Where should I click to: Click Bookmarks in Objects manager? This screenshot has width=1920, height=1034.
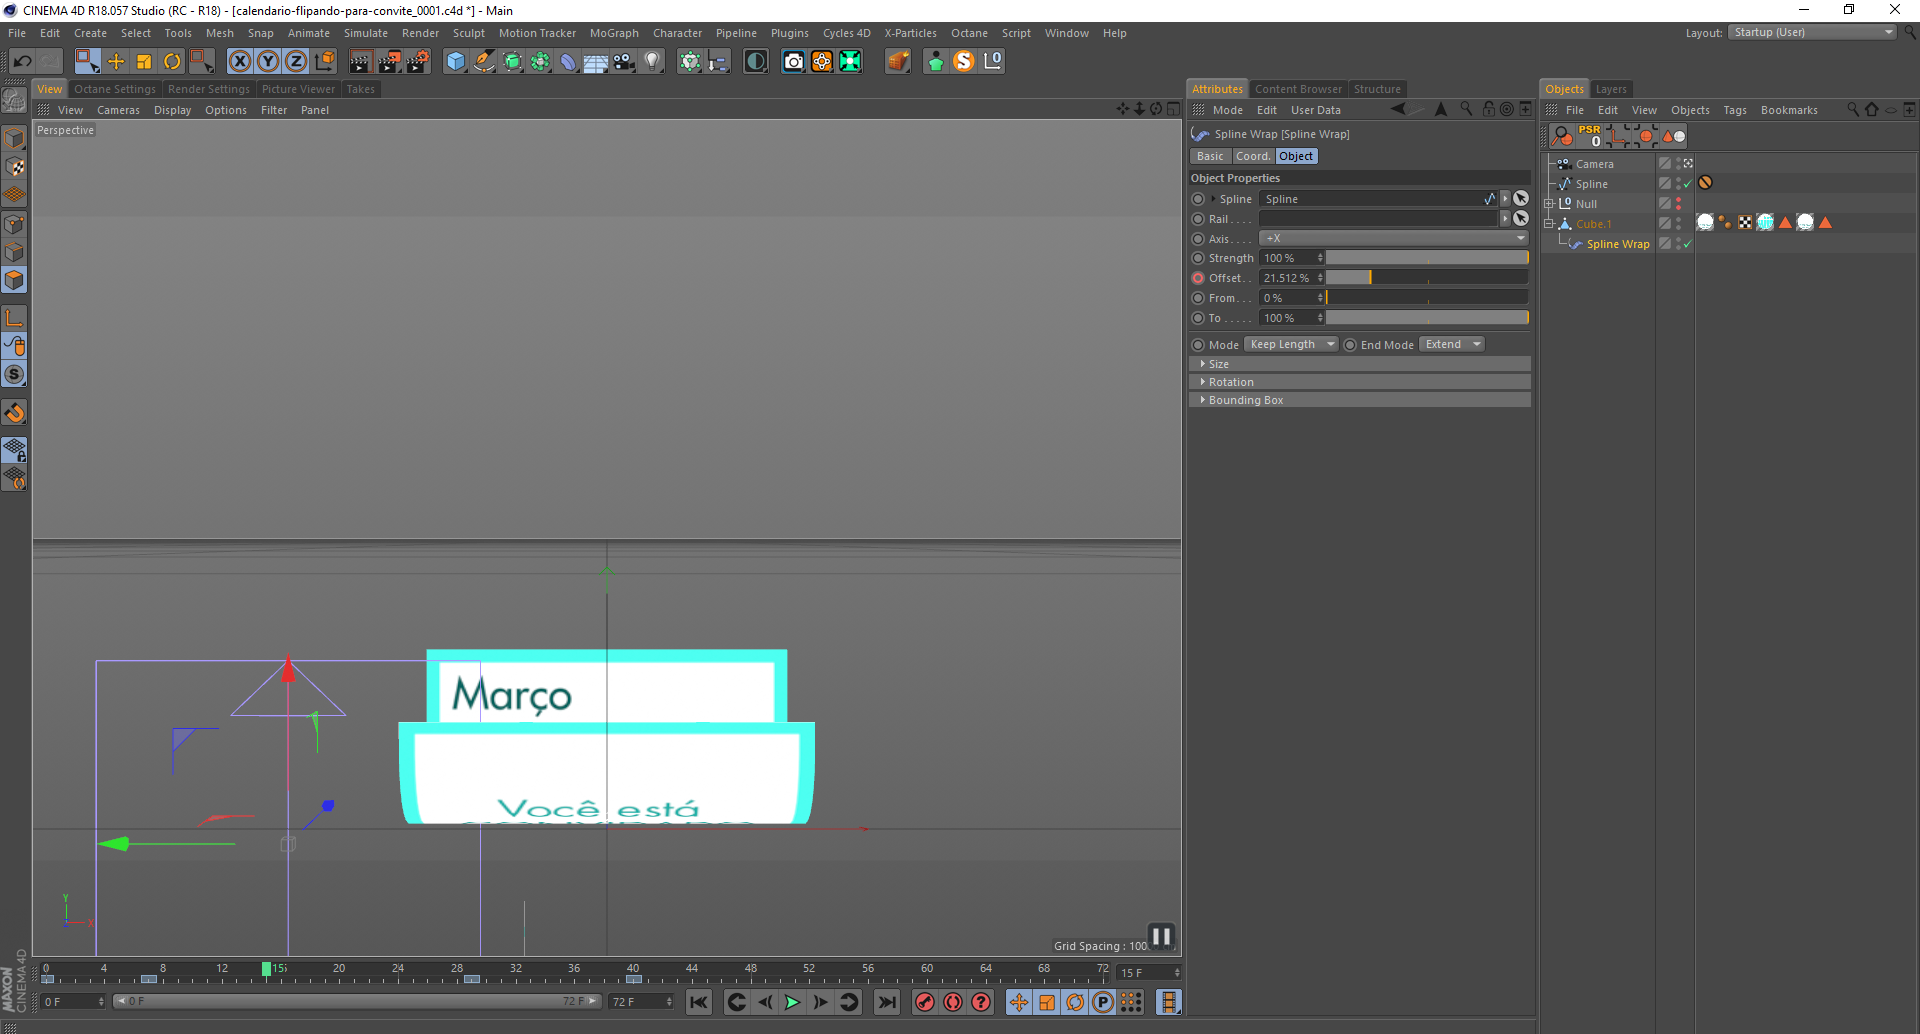point(1789,110)
